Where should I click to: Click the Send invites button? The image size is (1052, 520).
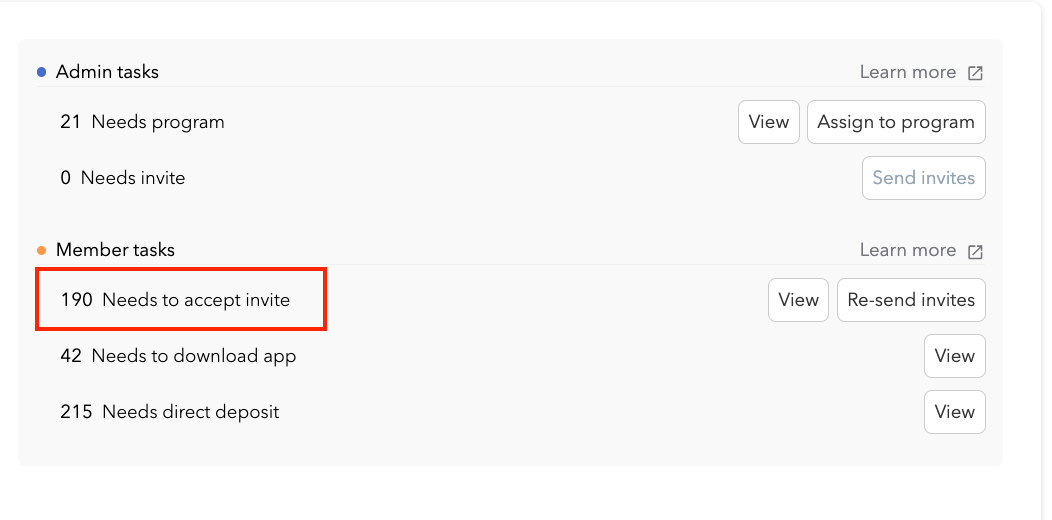[923, 178]
